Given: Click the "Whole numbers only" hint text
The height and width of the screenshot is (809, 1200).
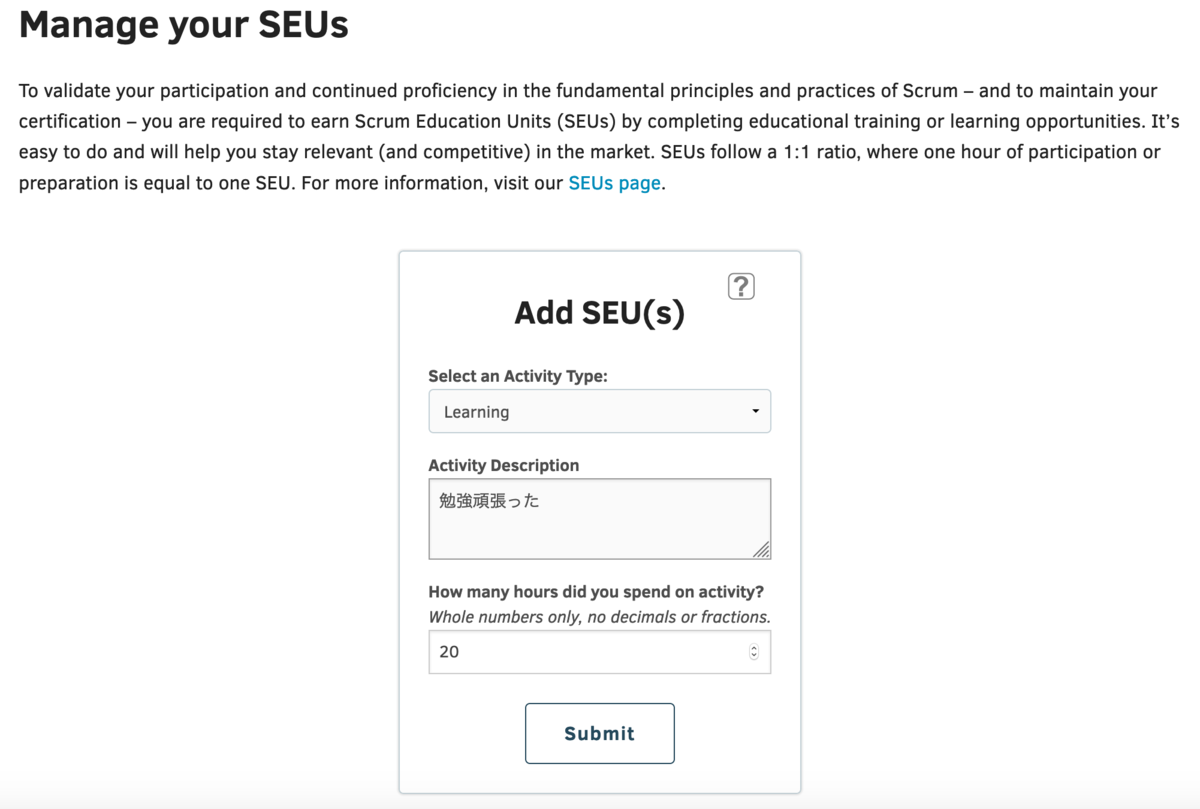Looking at the screenshot, I should (x=600, y=617).
